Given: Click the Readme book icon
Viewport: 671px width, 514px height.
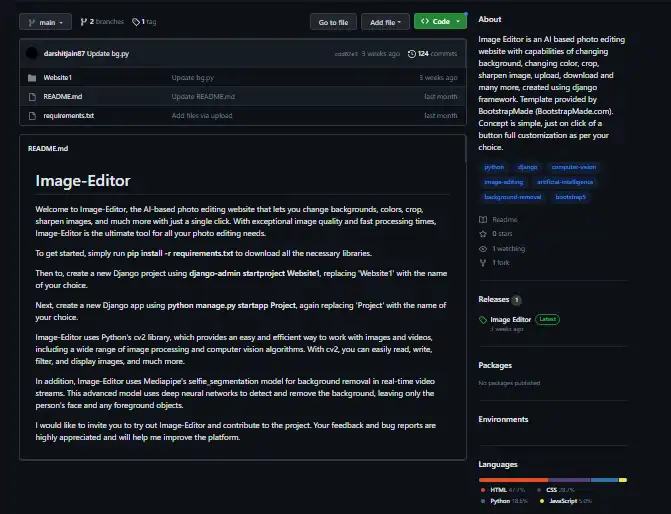Looking at the screenshot, I should click(x=483, y=220).
